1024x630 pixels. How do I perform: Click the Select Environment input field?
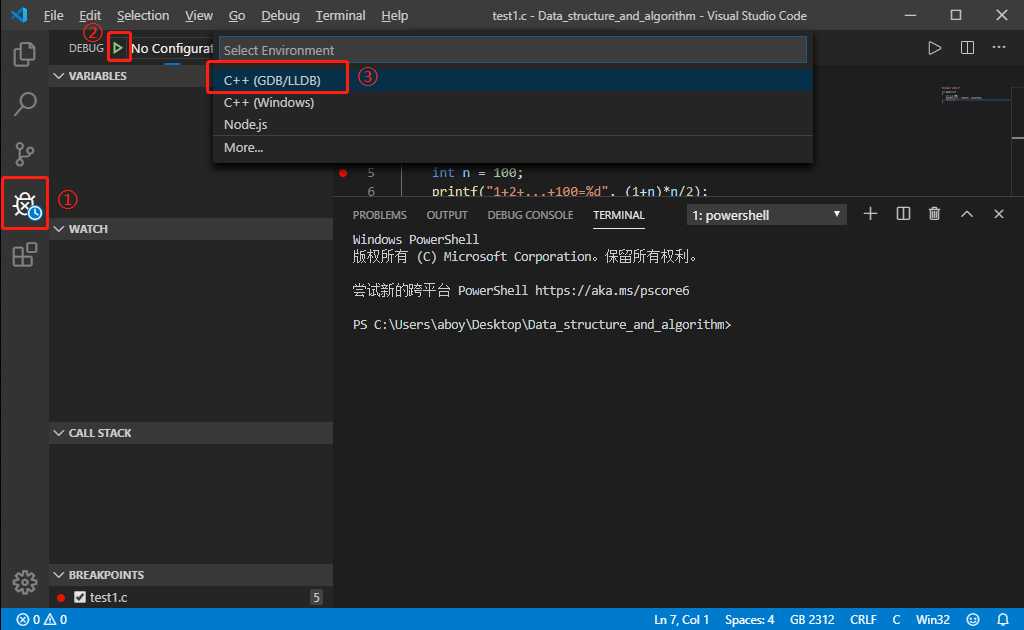click(513, 50)
